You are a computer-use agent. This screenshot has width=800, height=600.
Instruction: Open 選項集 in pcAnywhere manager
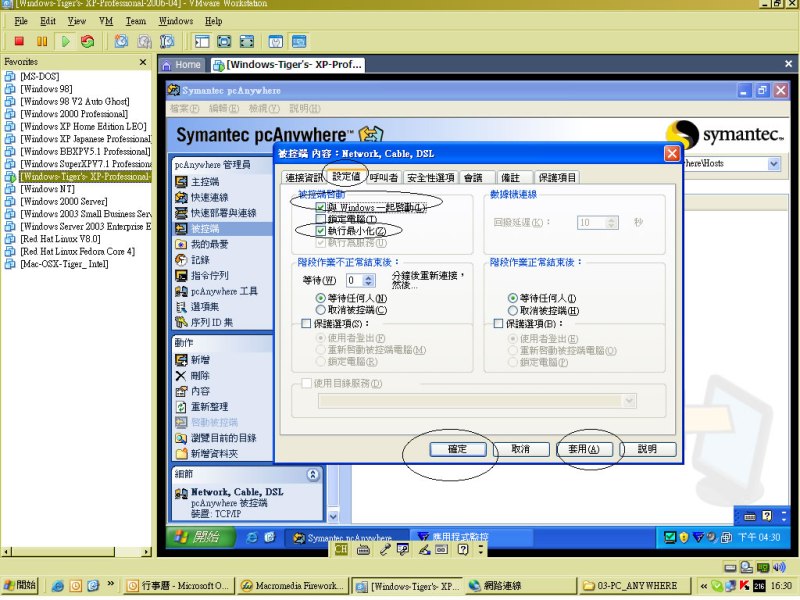[x=205, y=307]
